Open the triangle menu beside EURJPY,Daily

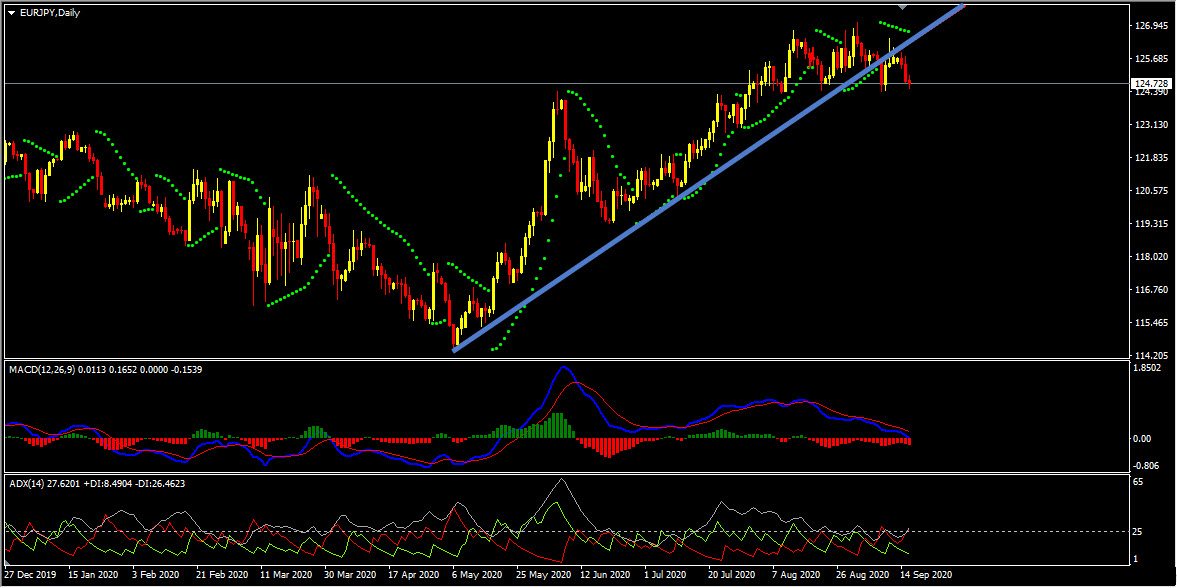click(11, 13)
